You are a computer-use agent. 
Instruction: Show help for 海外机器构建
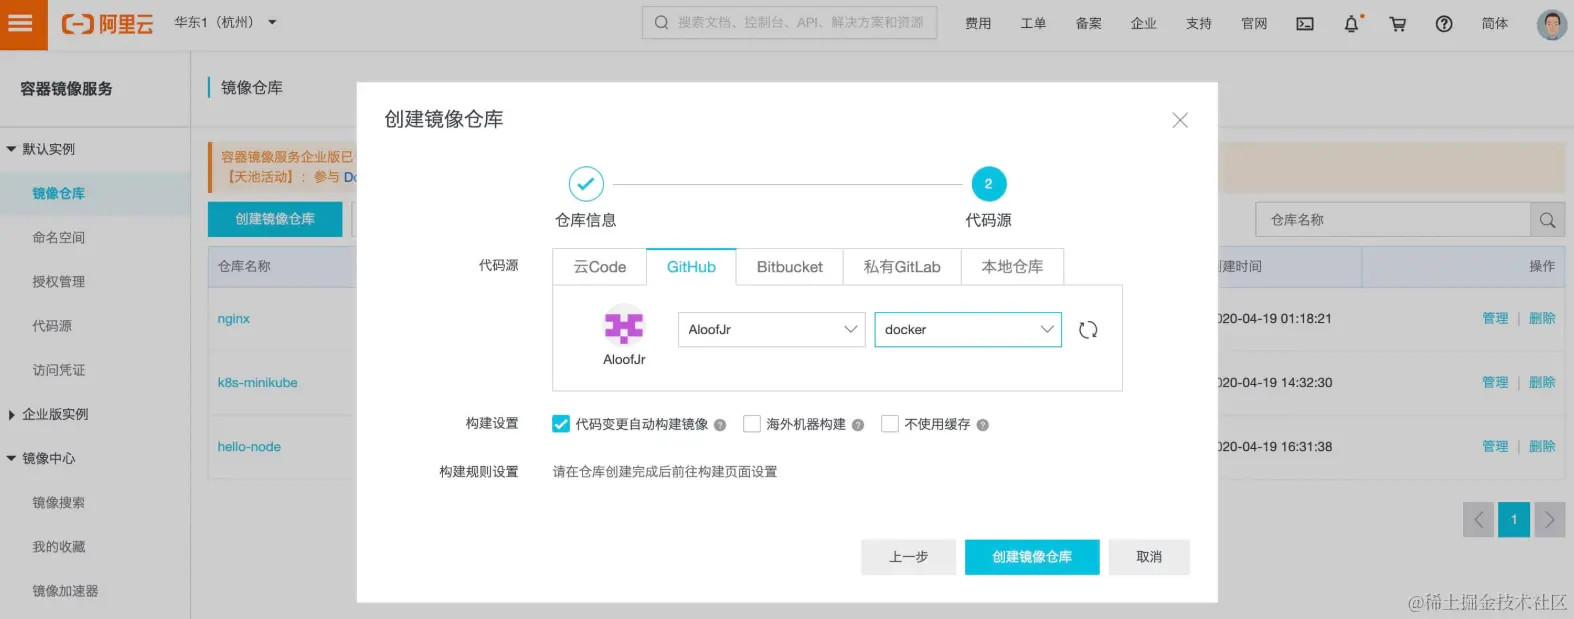pyautogui.click(x=858, y=425)
